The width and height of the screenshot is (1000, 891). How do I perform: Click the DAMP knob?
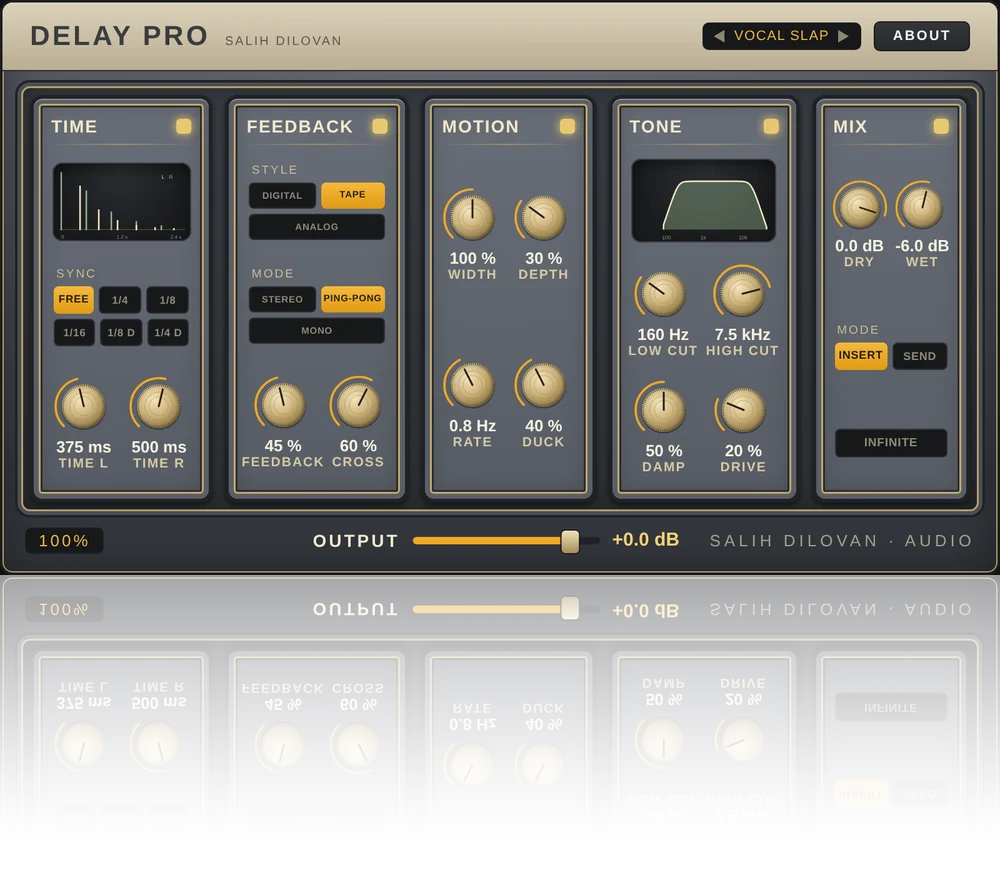coord(663,410)
